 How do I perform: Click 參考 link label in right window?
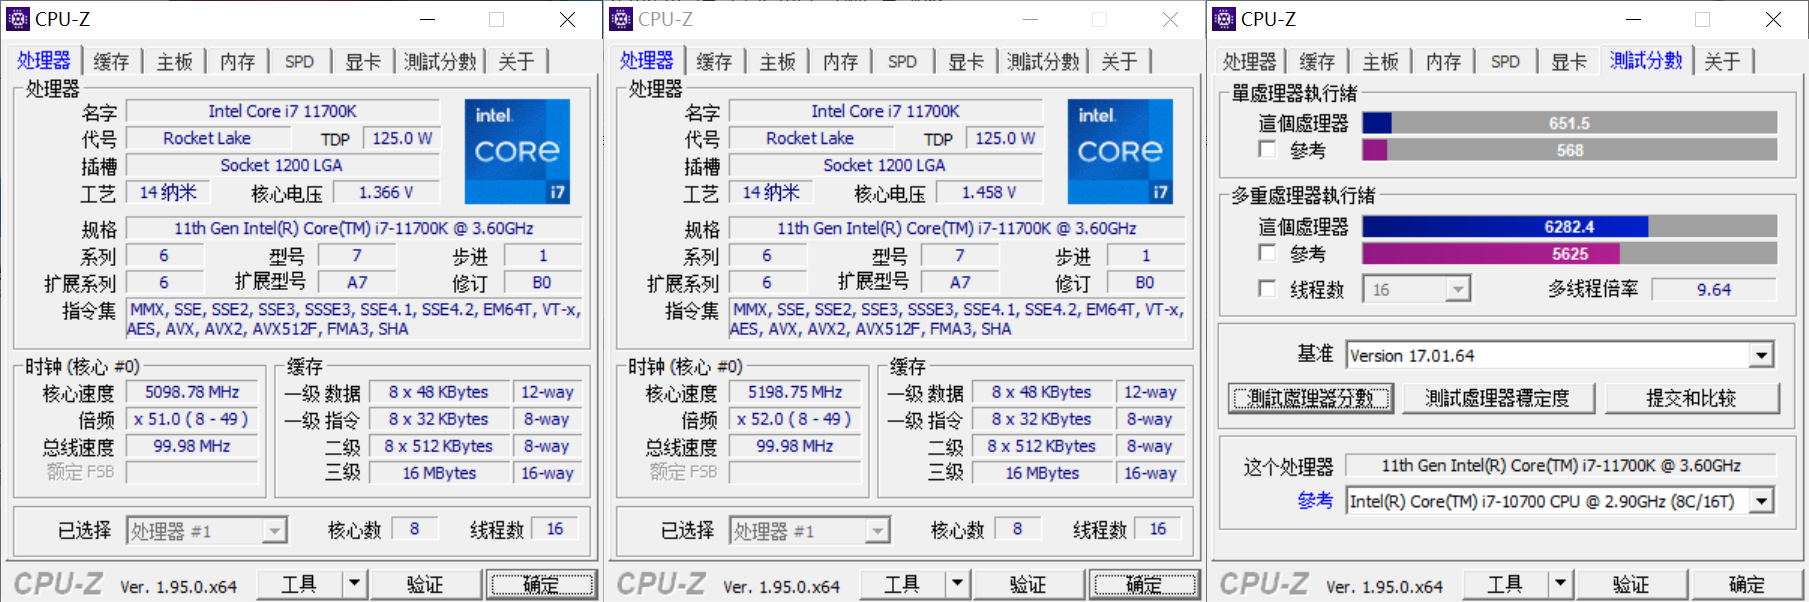1315,501
